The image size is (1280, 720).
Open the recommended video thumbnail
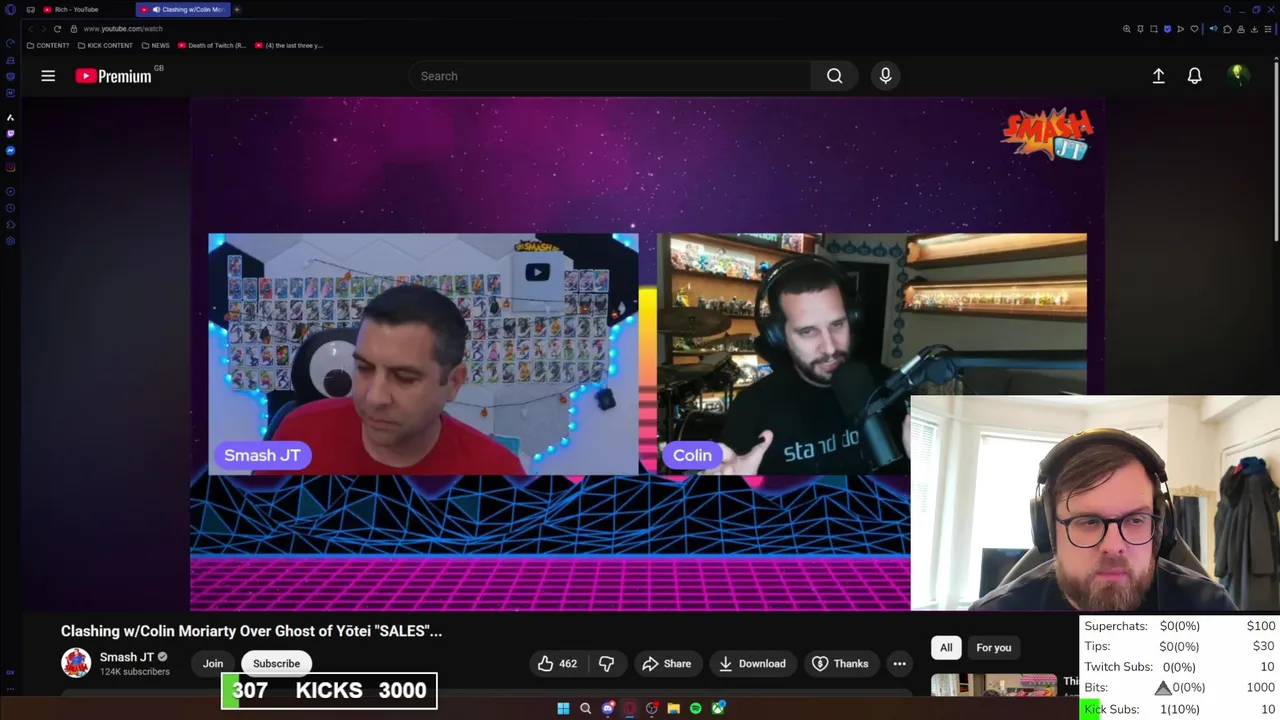point(993,685)
